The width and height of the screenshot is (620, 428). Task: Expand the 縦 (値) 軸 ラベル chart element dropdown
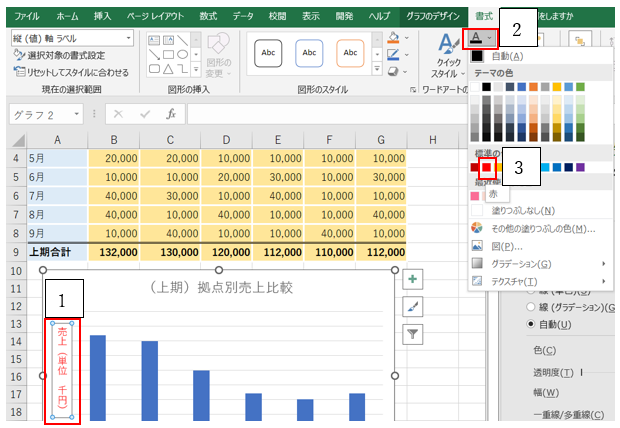[129, 38]
